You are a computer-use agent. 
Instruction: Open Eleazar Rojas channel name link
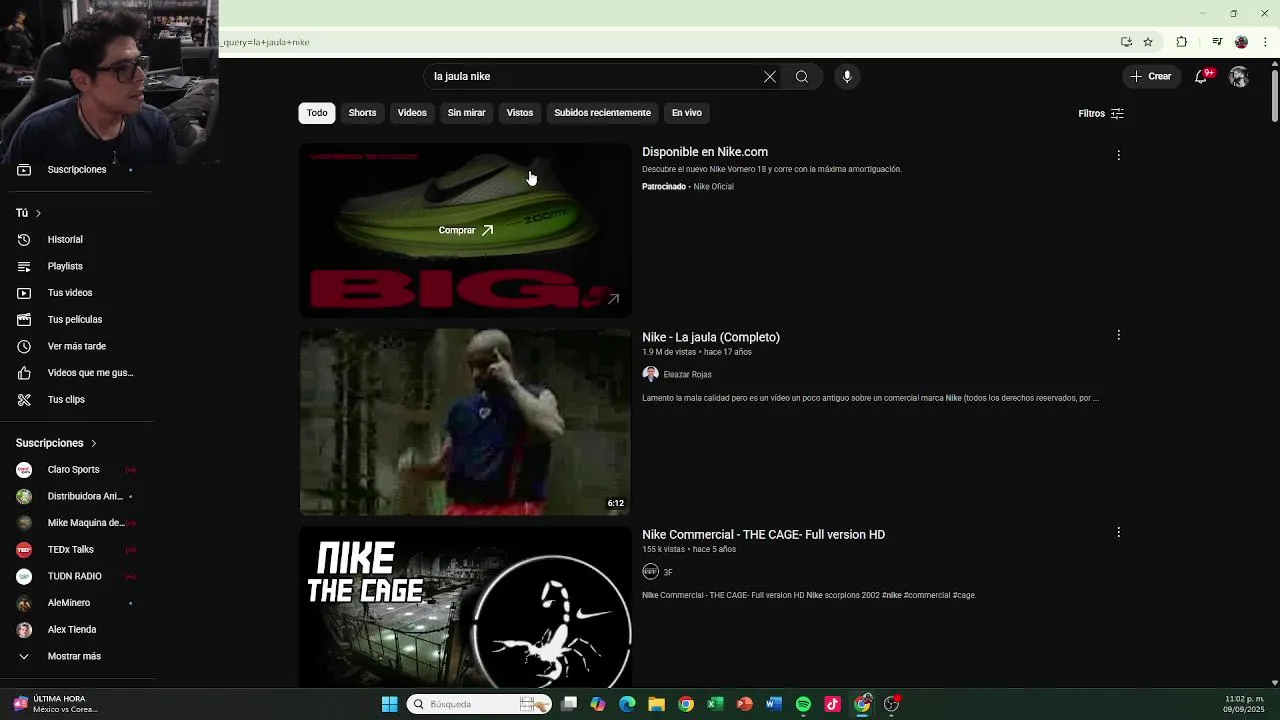[687, 374]
